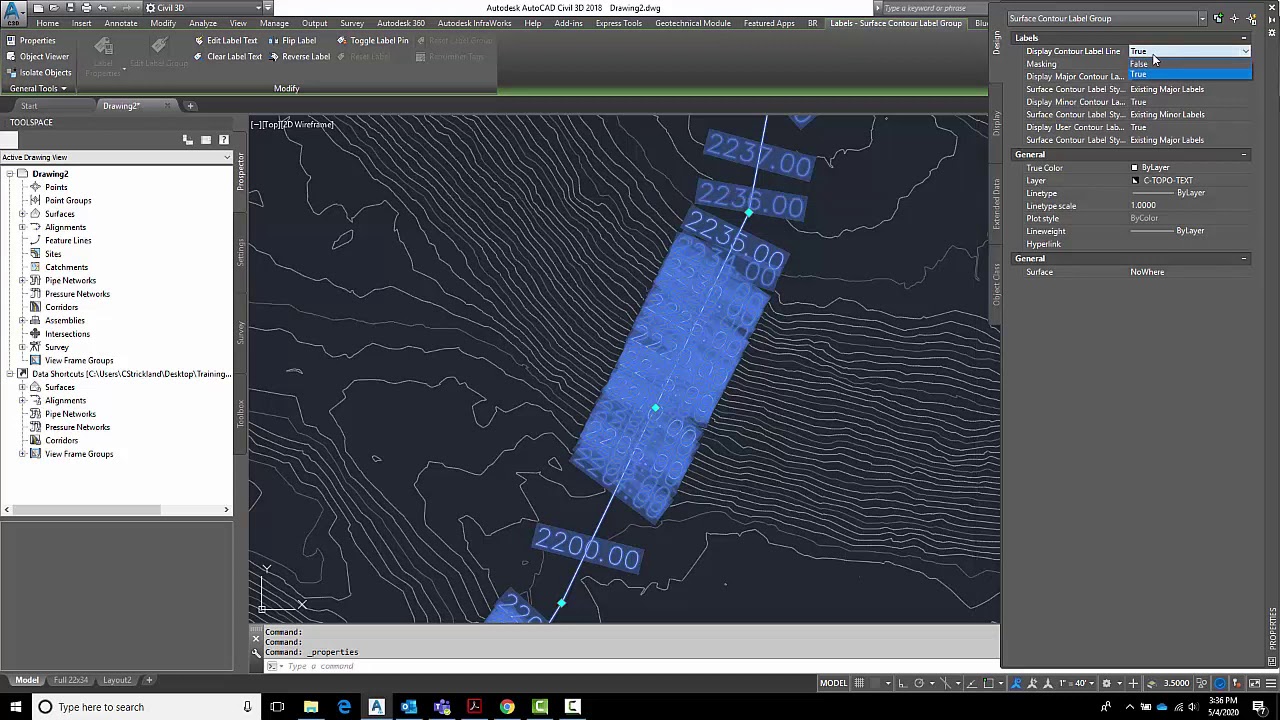
Task: Expand Surfaces node under Drawing2
Action: (22, 214)
